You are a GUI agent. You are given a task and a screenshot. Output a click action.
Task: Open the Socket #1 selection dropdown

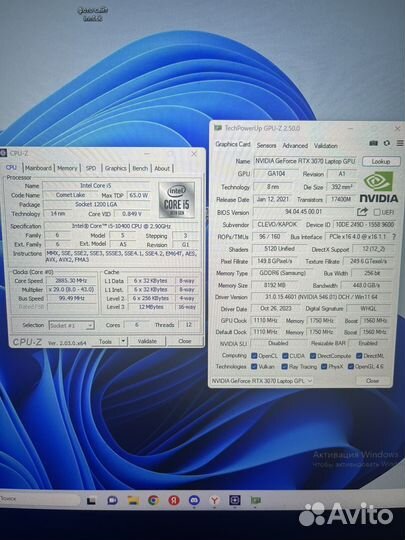pos(71,325)
